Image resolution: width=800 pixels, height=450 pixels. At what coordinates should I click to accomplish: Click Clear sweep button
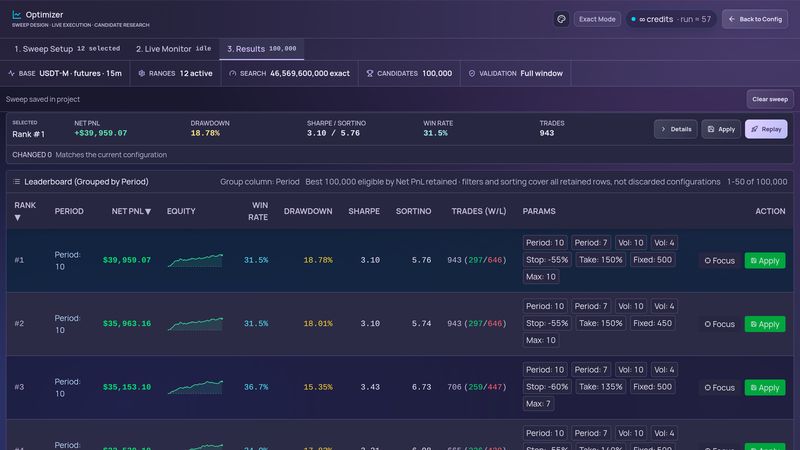click(770, 99)
